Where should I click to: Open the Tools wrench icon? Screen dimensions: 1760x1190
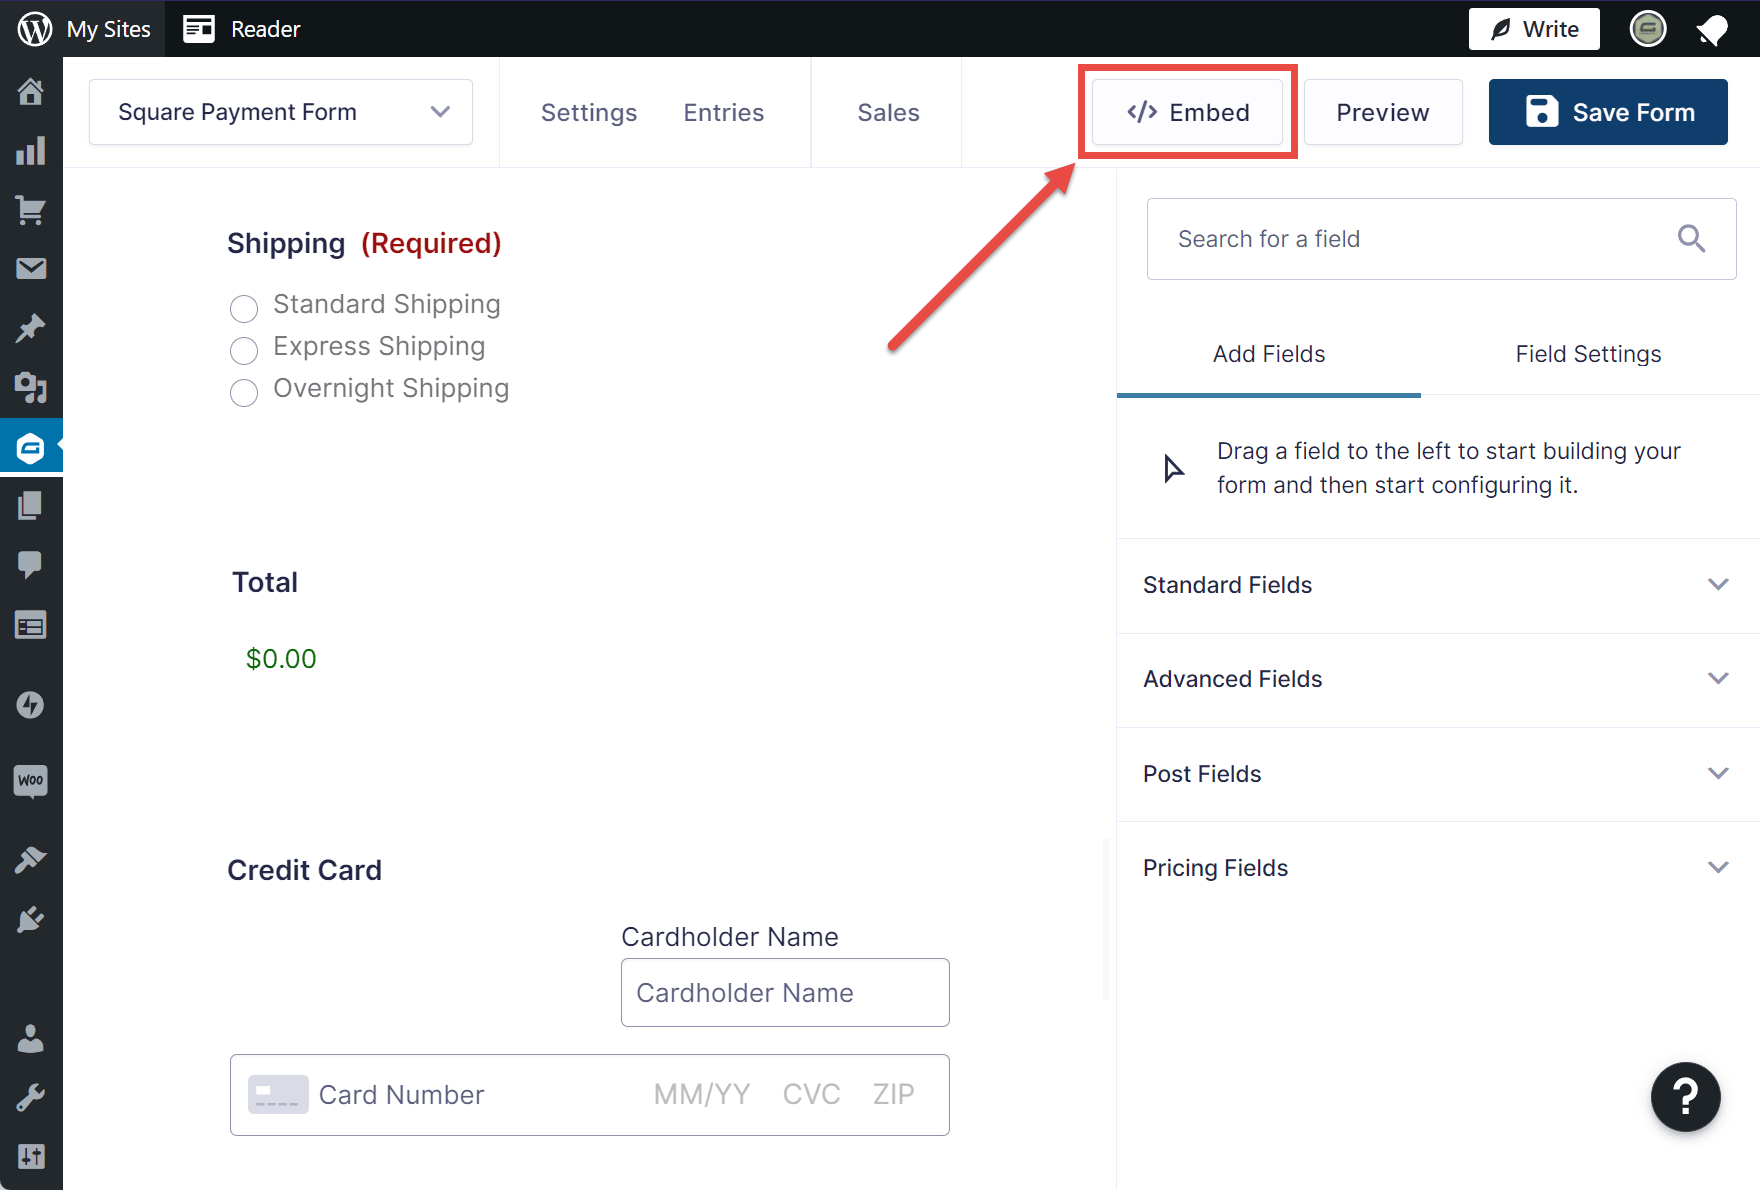tap(31, 1098)
